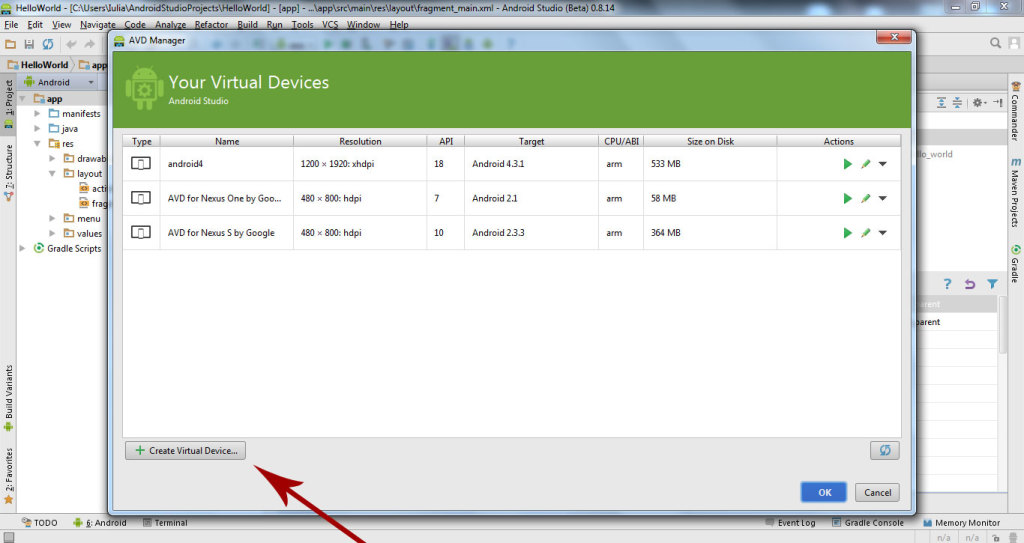Expand the values folder
The image size is (1024, 543).
point(52,233)
